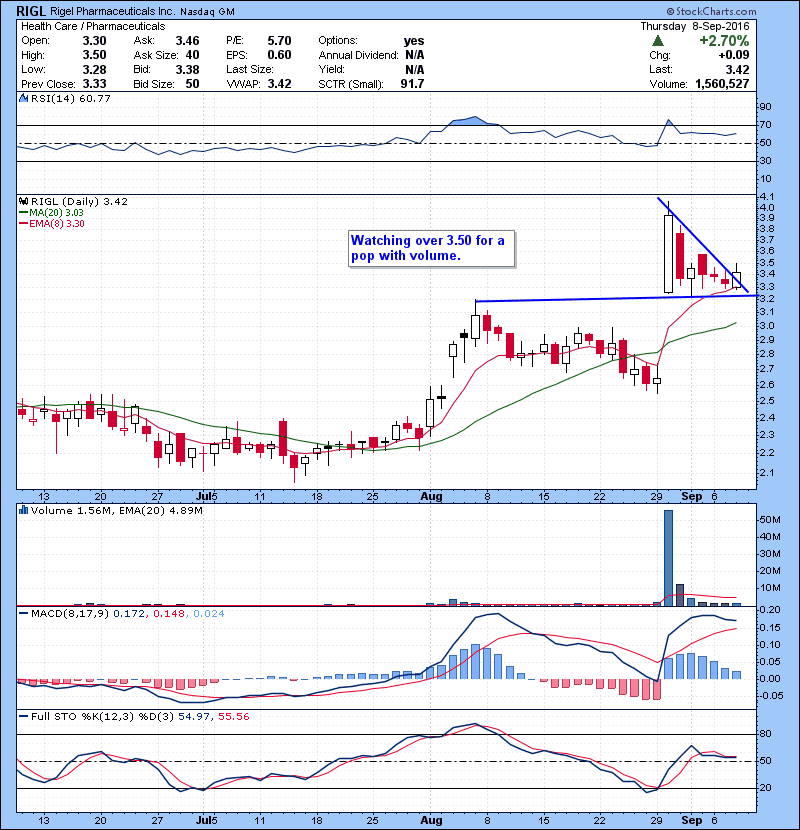Click the Prev Close value 3.33
This screenshot has width=800, height=830.
click(x=94, y=84)
